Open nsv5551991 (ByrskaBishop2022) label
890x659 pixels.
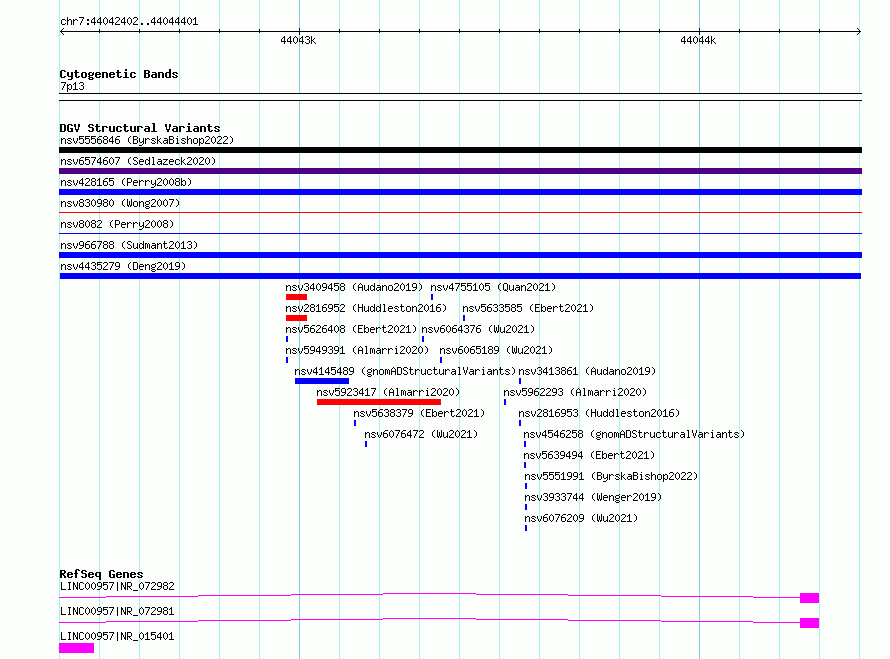[611, 476]
